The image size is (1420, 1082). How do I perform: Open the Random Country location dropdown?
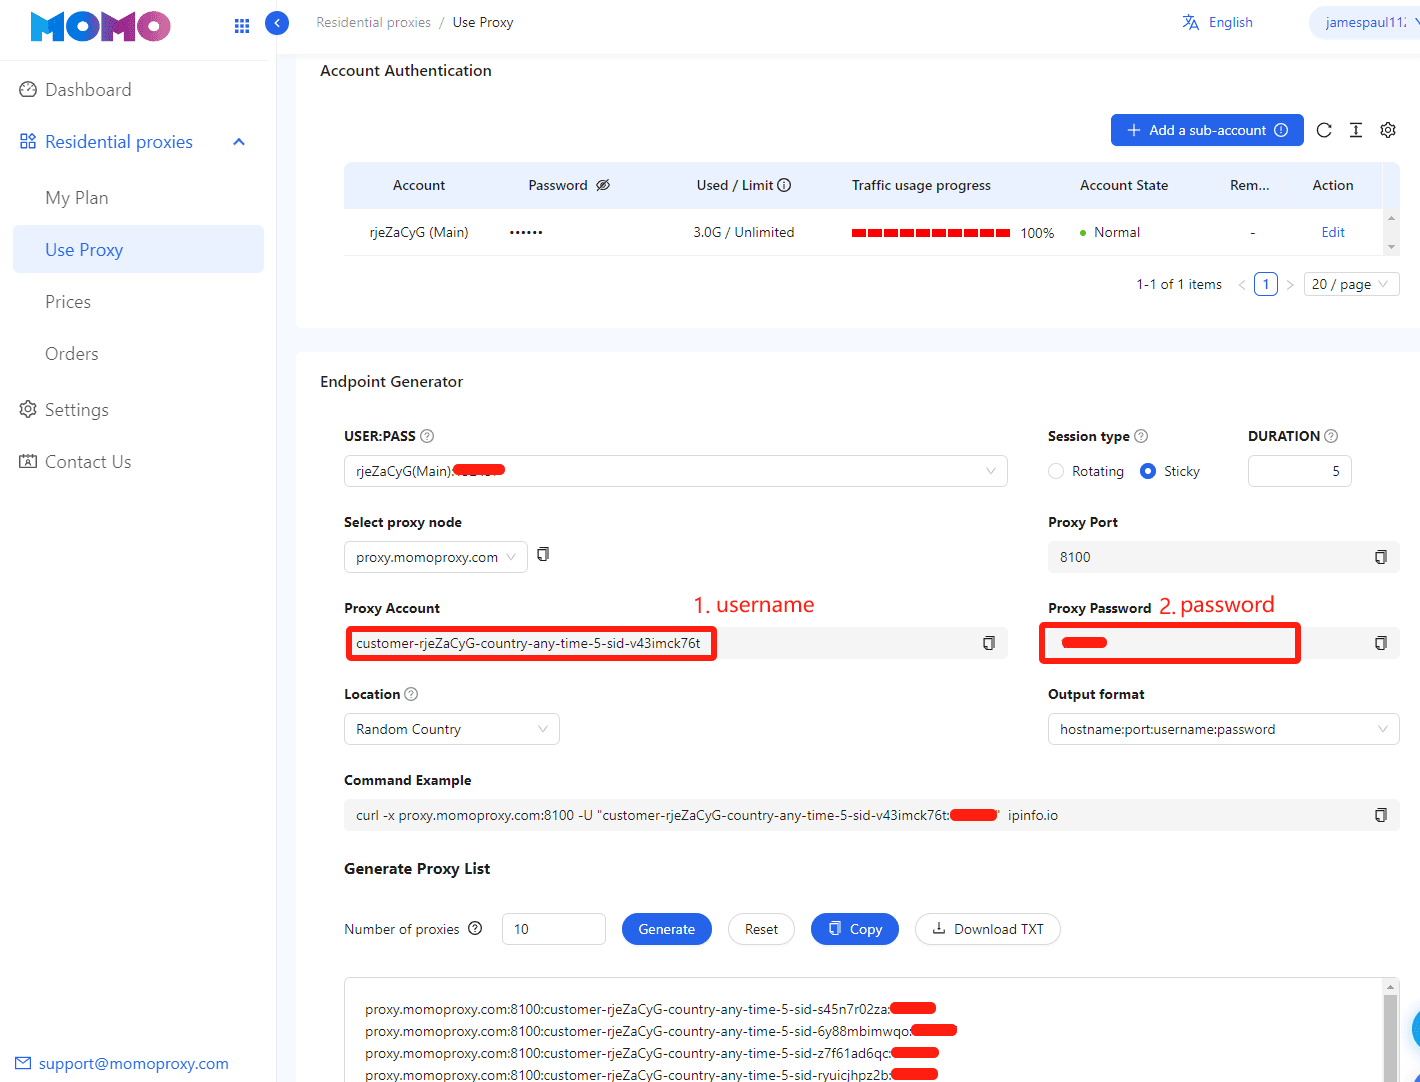click(x=452, y=729)
